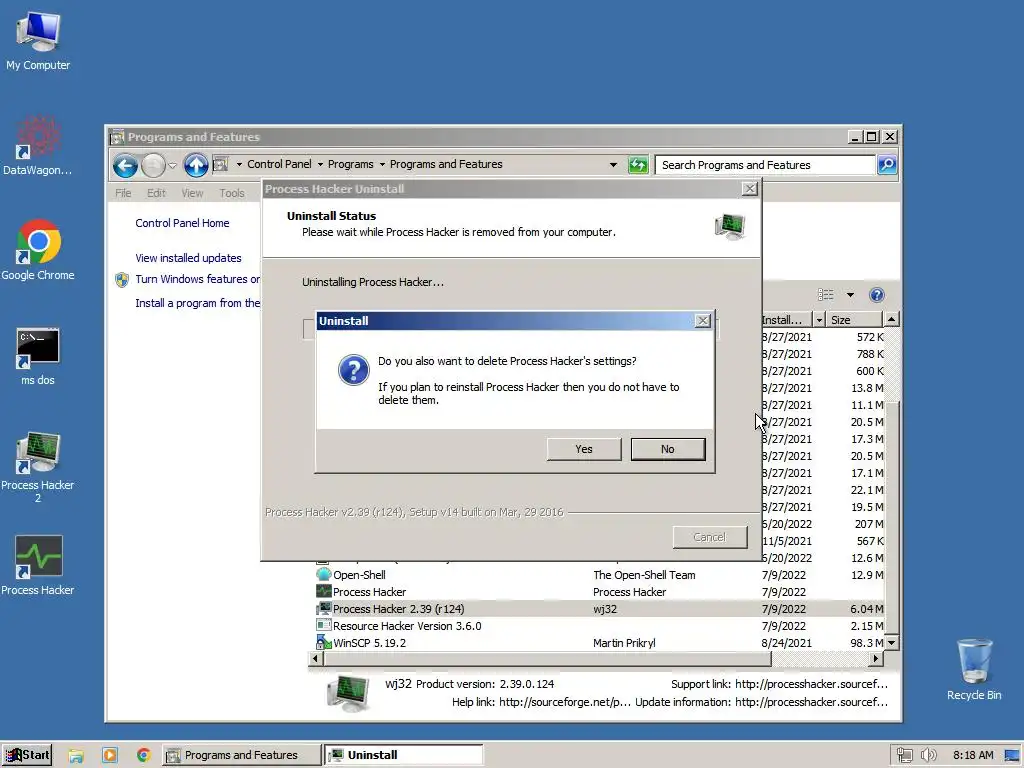Switch to Programs and Features taskbar button
Image resolution: width=1024 pixels, height=768 pixels.
241,755
